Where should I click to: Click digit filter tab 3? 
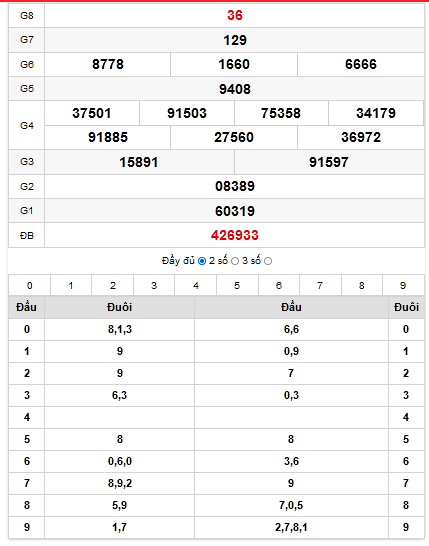[x=154, y=286]
